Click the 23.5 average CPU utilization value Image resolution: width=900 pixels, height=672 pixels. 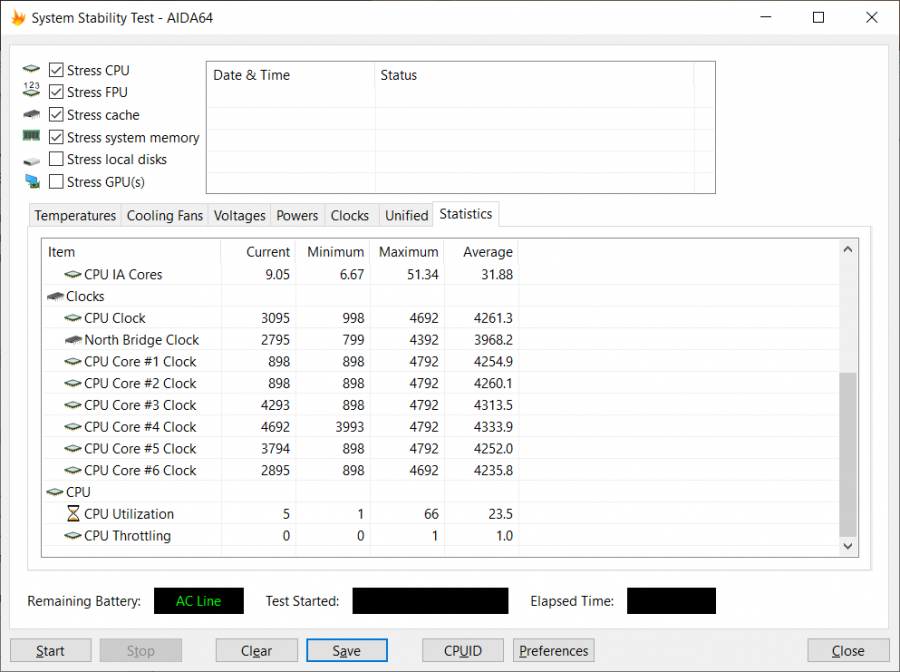[501, 514]
